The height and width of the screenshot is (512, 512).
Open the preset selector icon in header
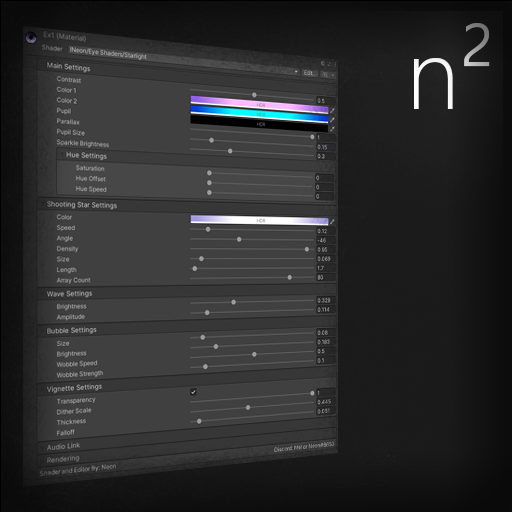pos(329,63)
